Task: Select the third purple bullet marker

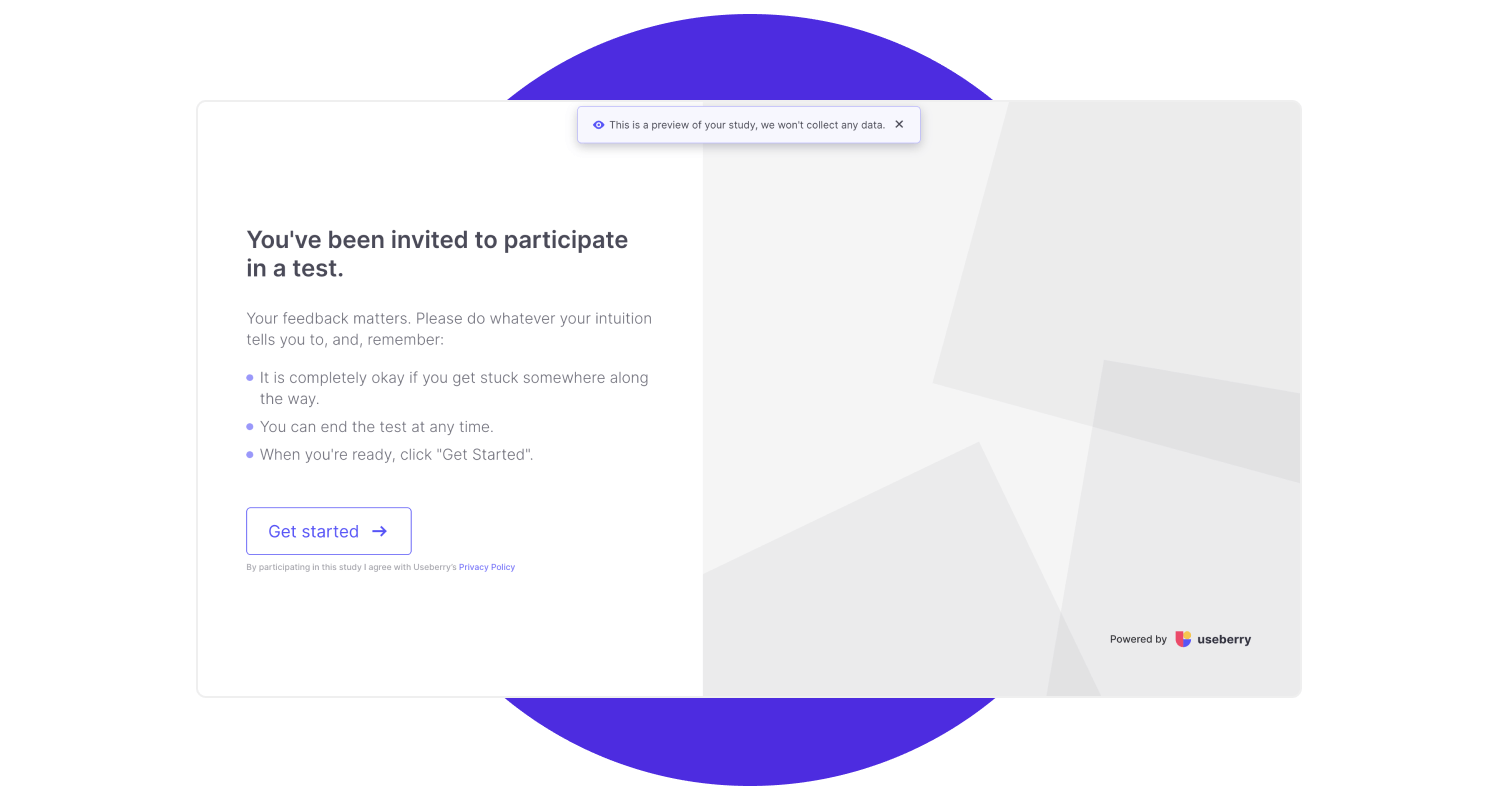Action: tap(248, 454)
